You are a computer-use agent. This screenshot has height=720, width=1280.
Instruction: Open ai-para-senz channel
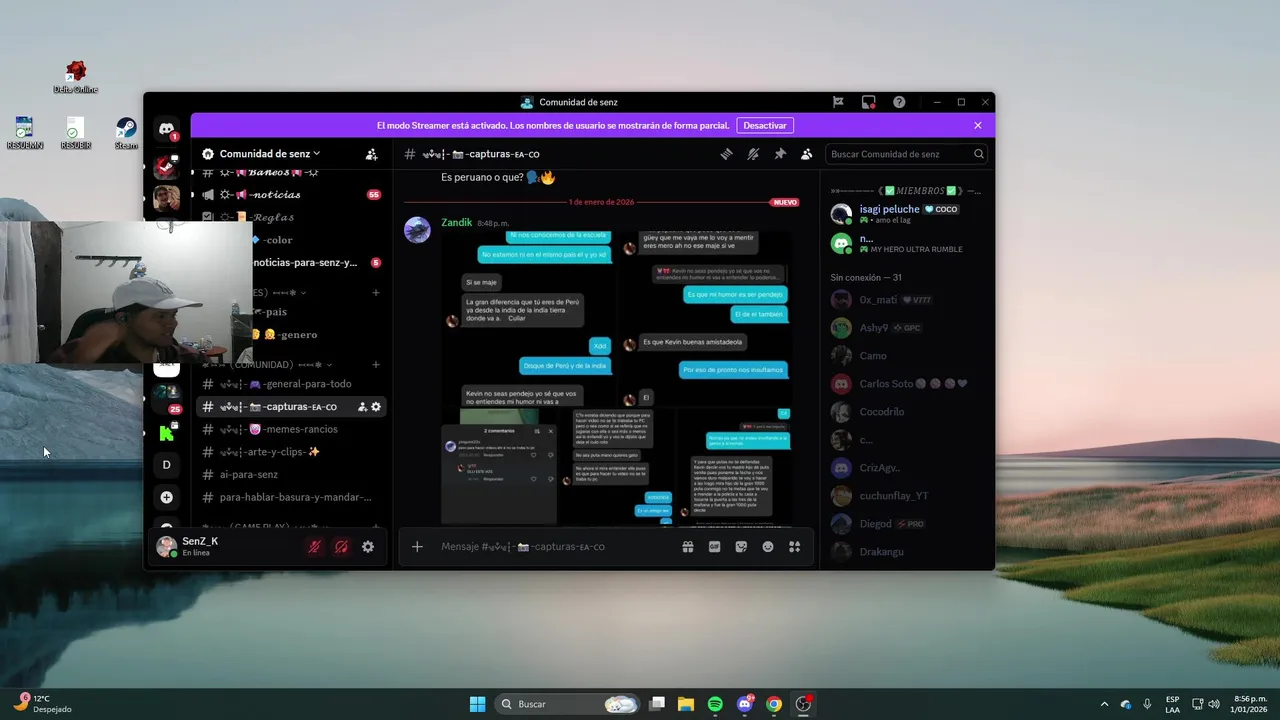tap(290, 475)
